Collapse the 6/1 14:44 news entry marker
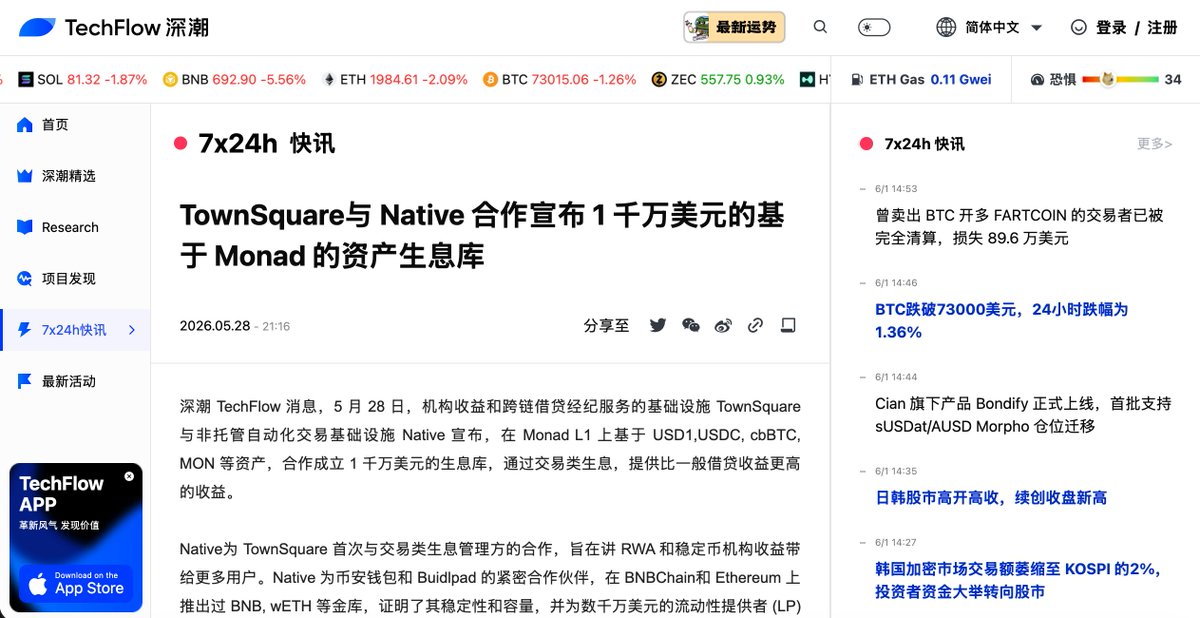The image size is (1200, 618). 863,377
